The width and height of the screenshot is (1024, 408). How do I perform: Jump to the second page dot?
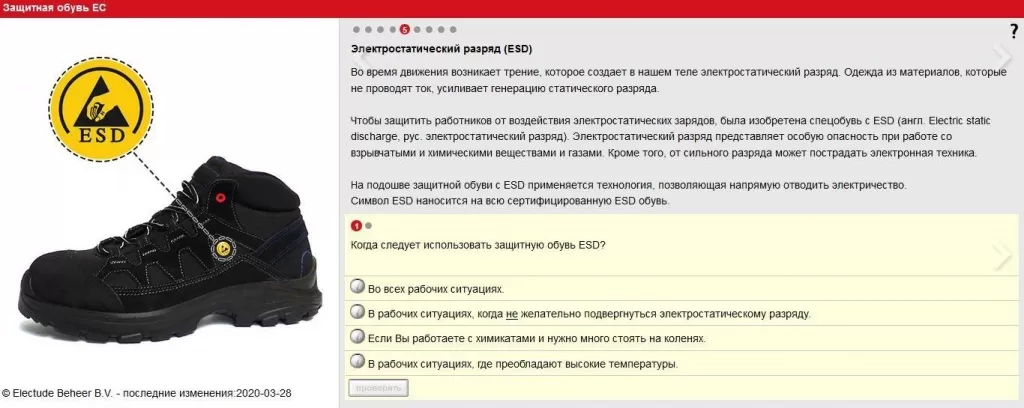(x=368, y=29)
